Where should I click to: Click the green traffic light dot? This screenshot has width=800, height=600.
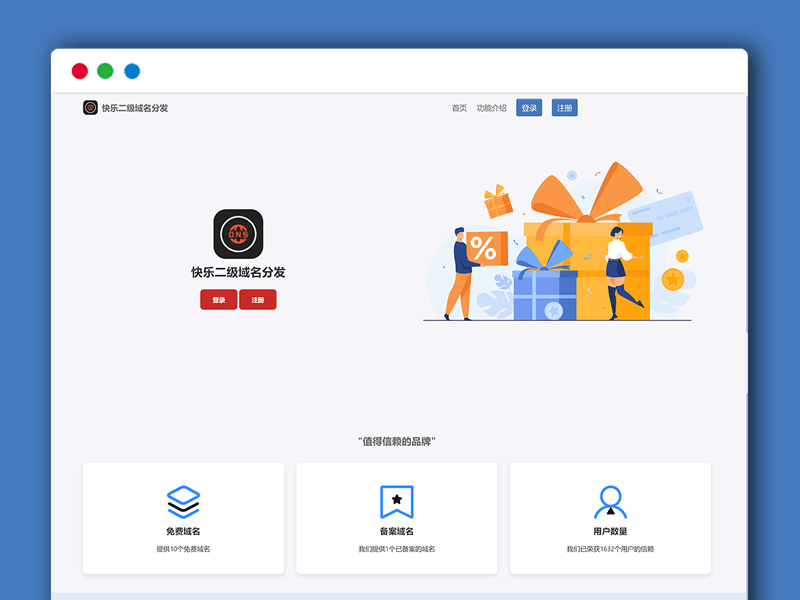[105, 70]
